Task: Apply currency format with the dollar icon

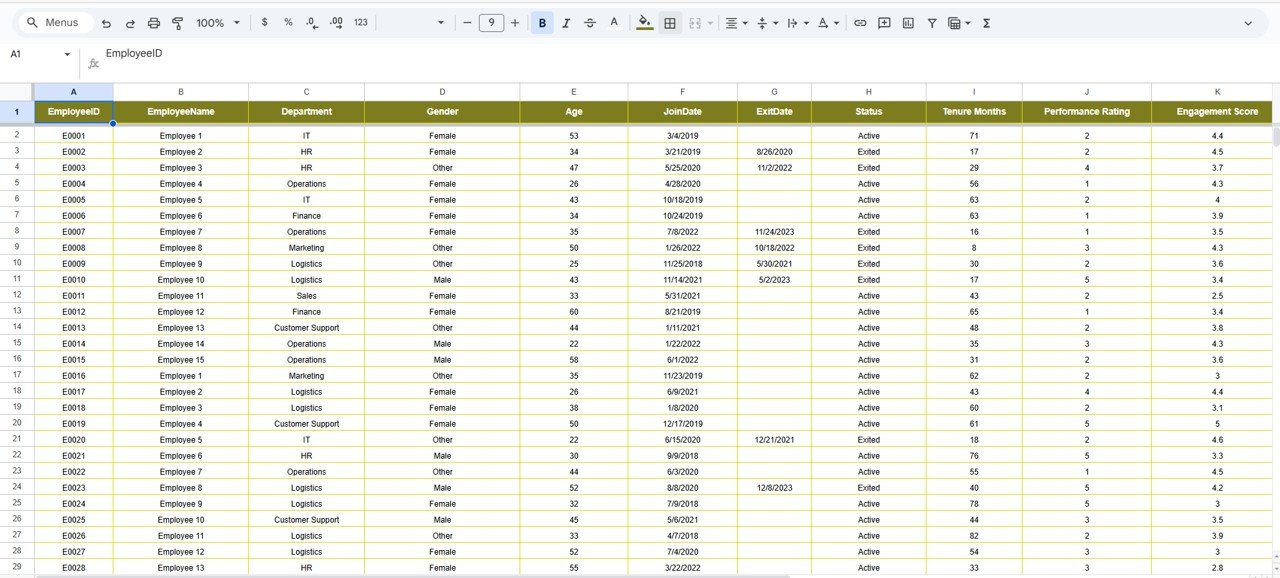Action: (264, 22)
